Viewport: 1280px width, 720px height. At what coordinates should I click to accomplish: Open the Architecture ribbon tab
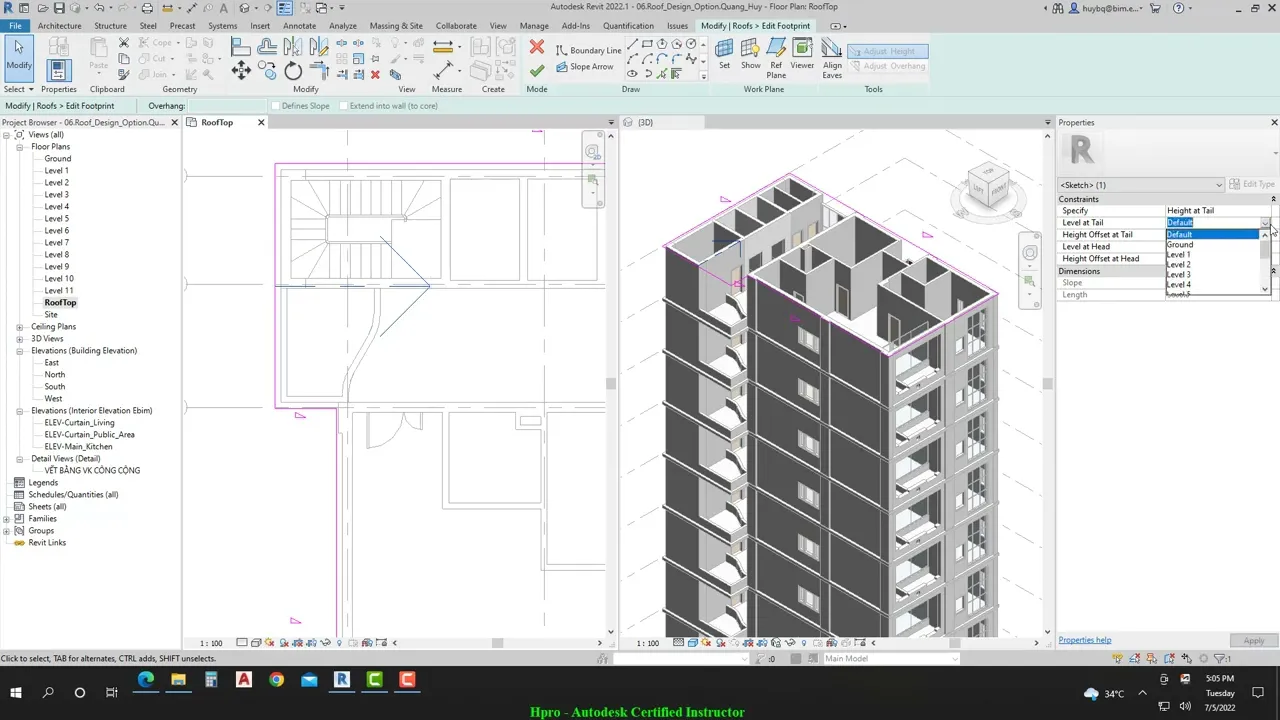pos(59,26)
